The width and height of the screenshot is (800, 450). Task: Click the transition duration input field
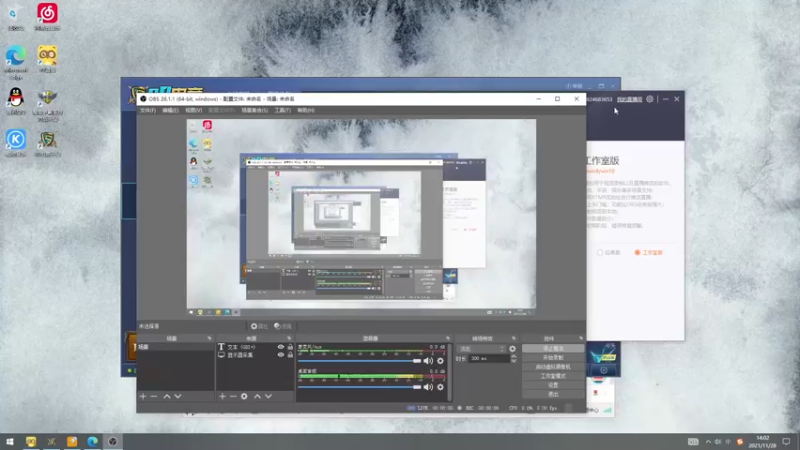pos(489,359)
